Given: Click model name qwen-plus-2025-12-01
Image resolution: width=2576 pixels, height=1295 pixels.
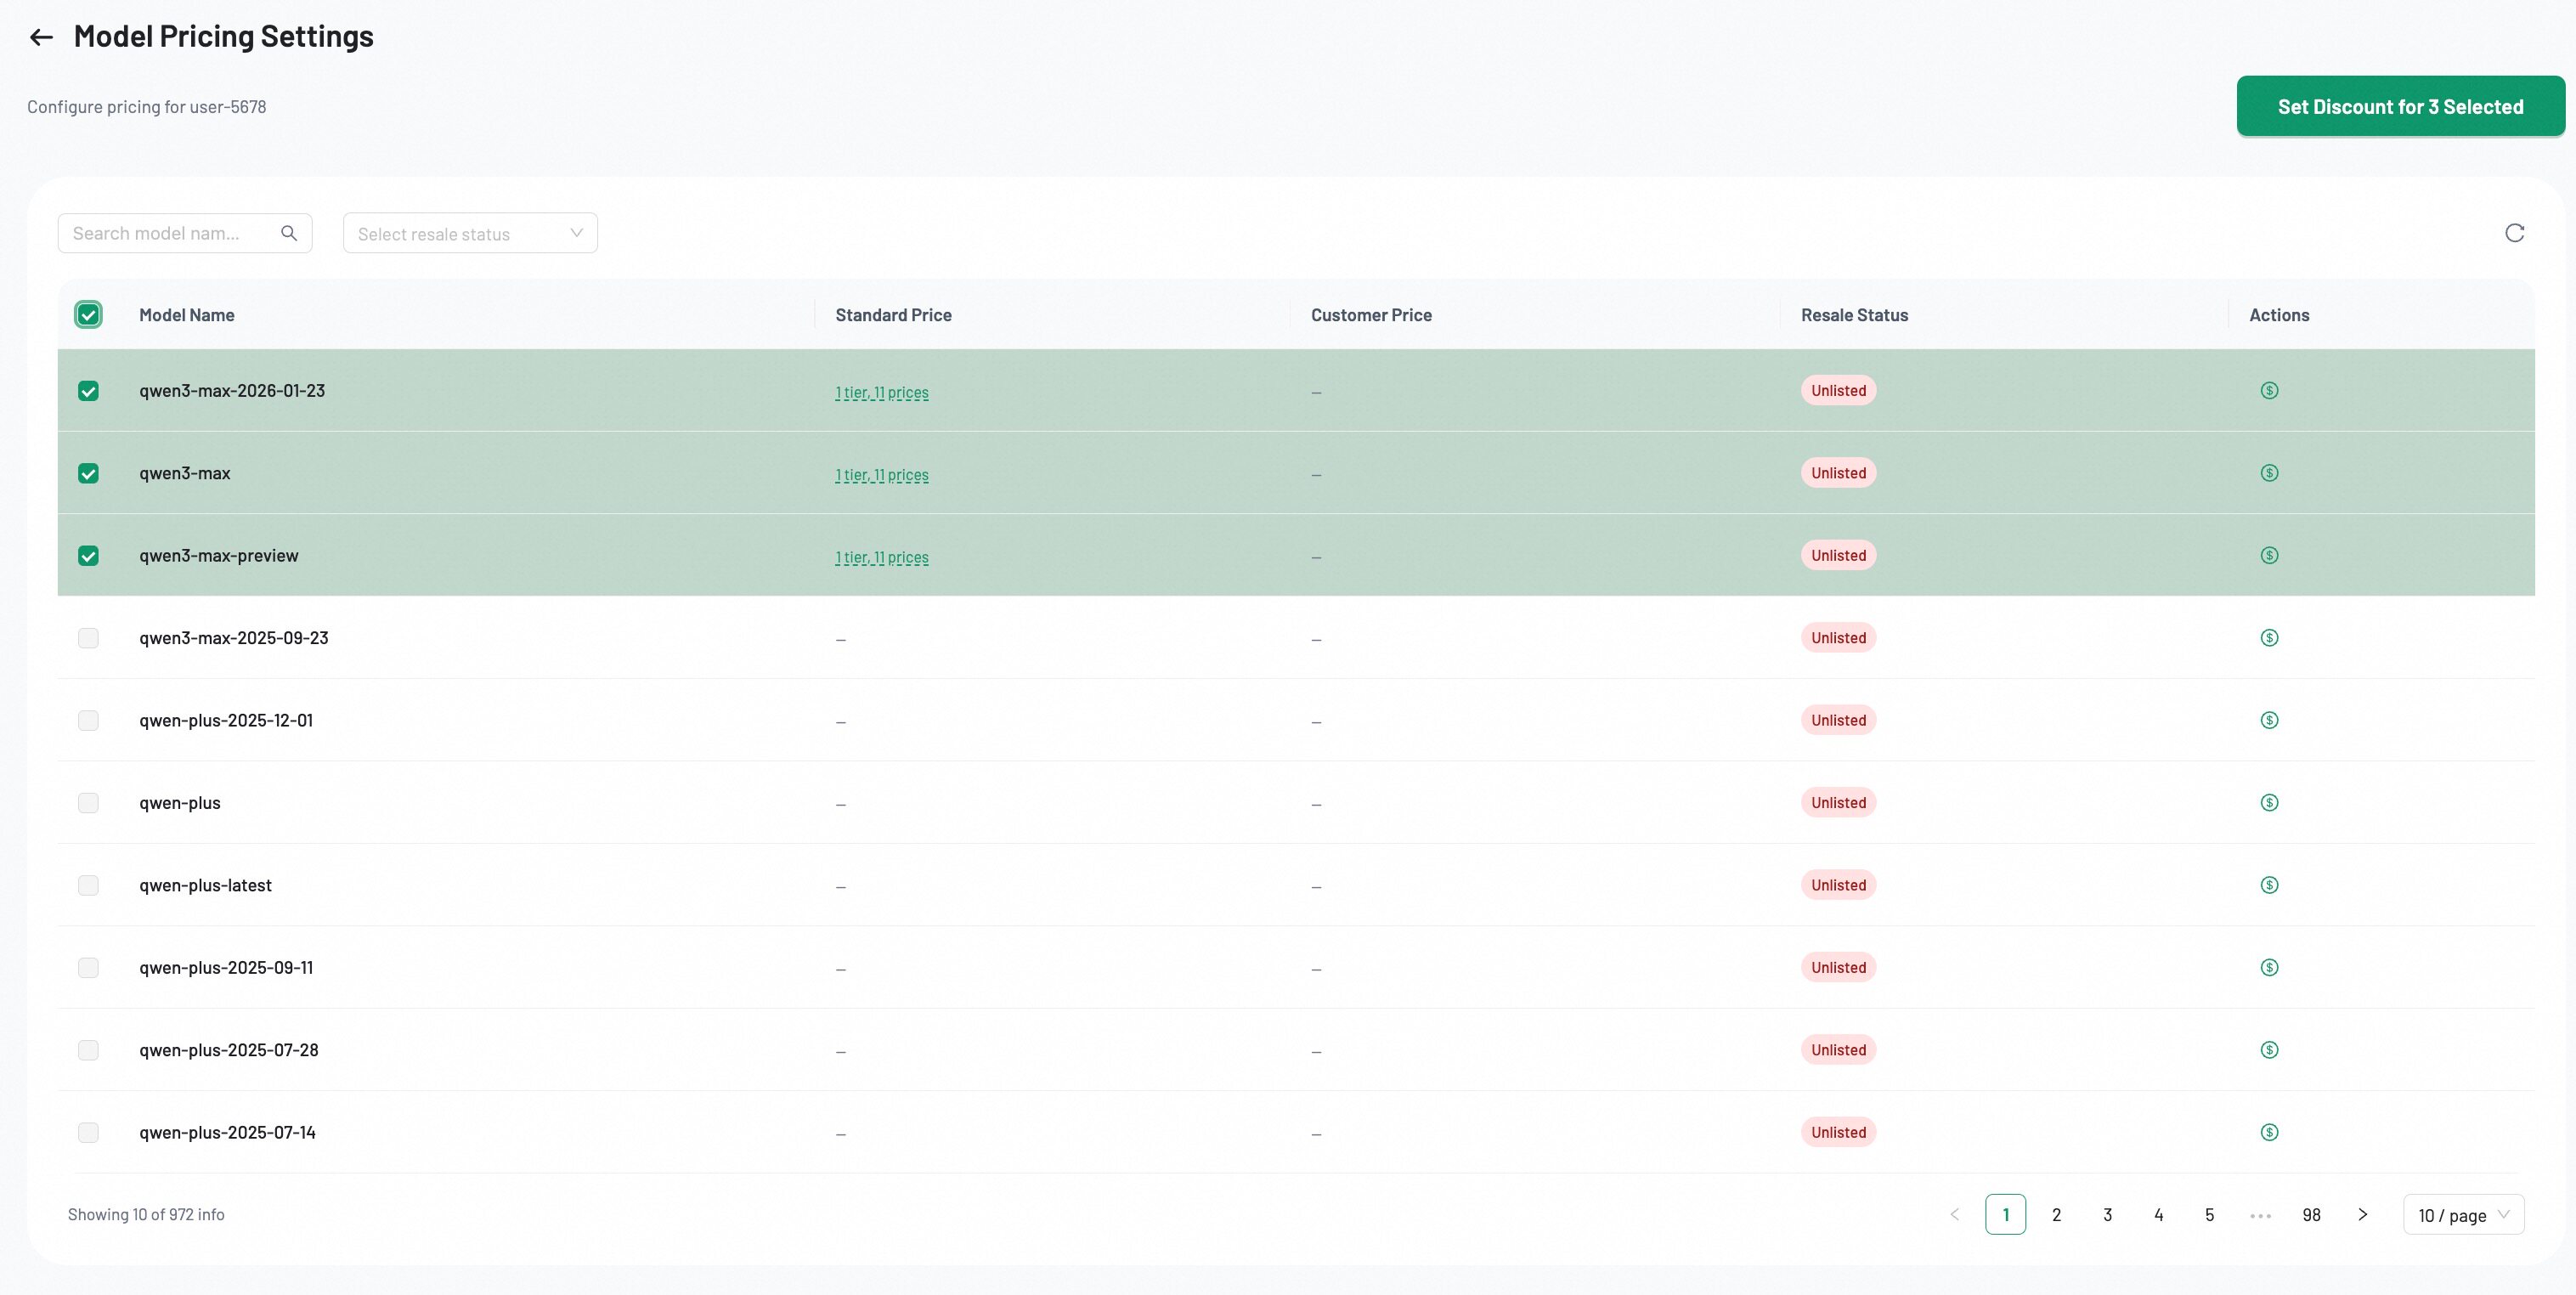Looking at the screenshot, I should pyautogui.click(x=226, y=721).
